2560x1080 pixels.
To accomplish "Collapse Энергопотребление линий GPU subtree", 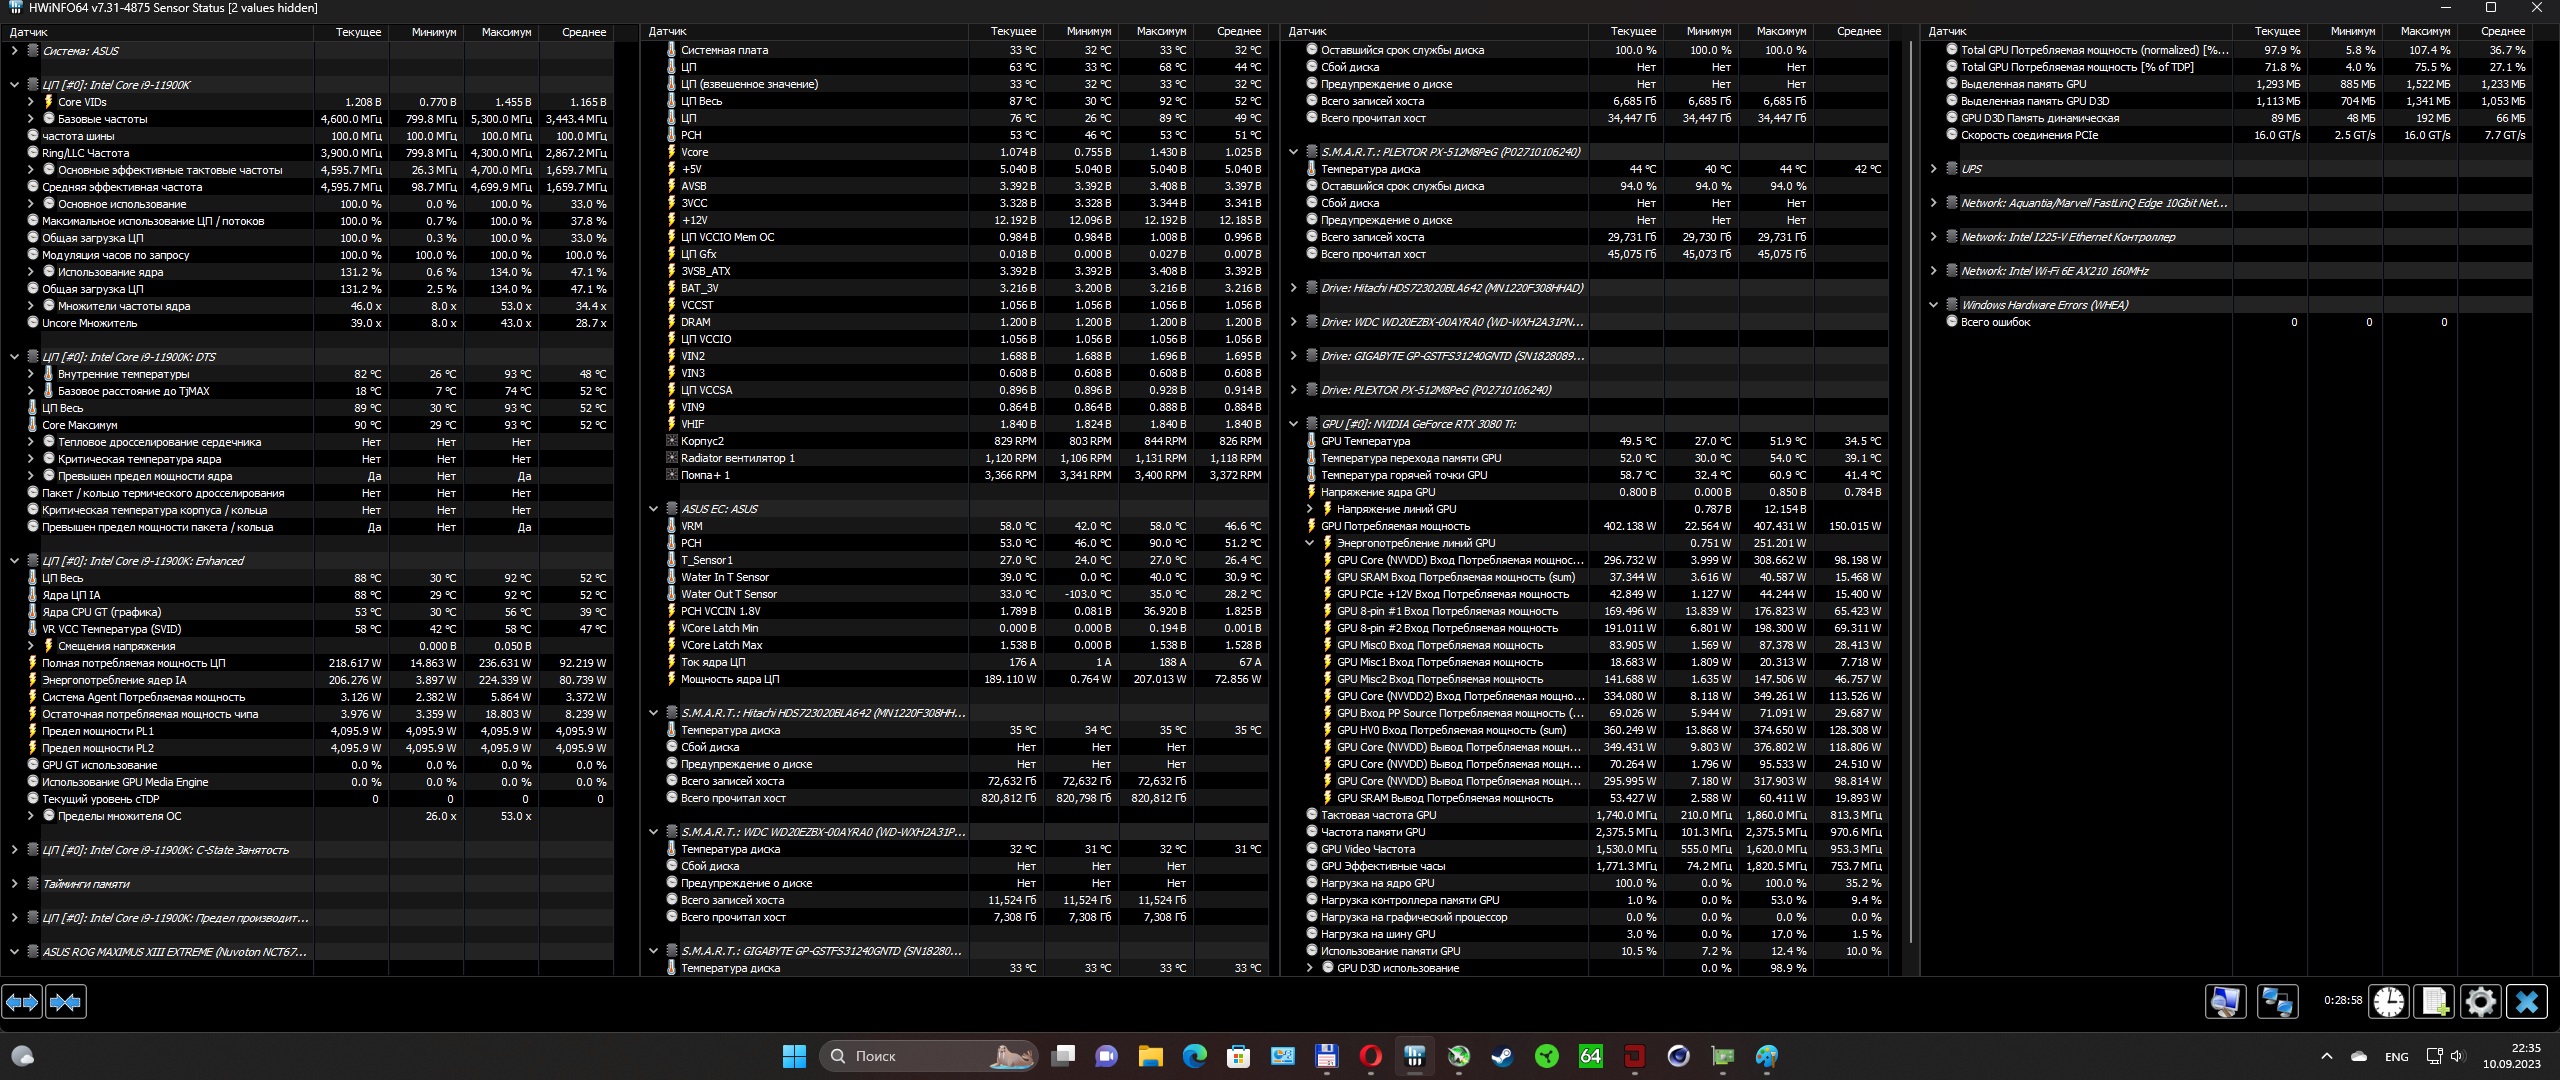I will 1309,543.
